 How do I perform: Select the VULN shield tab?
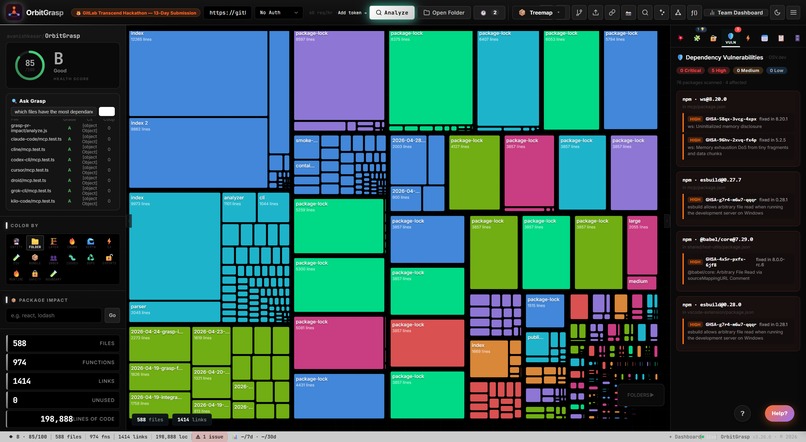click(730, 38)
